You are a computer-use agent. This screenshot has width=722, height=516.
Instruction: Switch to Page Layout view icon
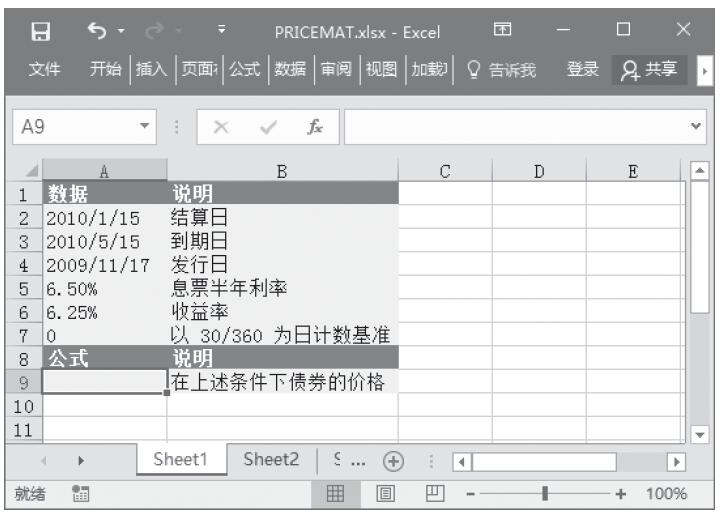384,493
